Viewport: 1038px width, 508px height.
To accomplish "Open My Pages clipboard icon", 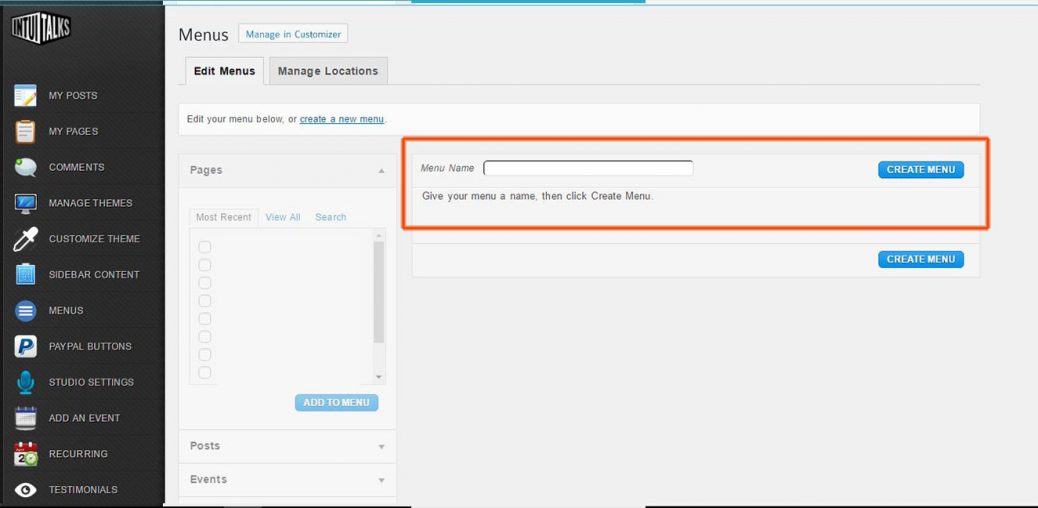I will [26, 131].
